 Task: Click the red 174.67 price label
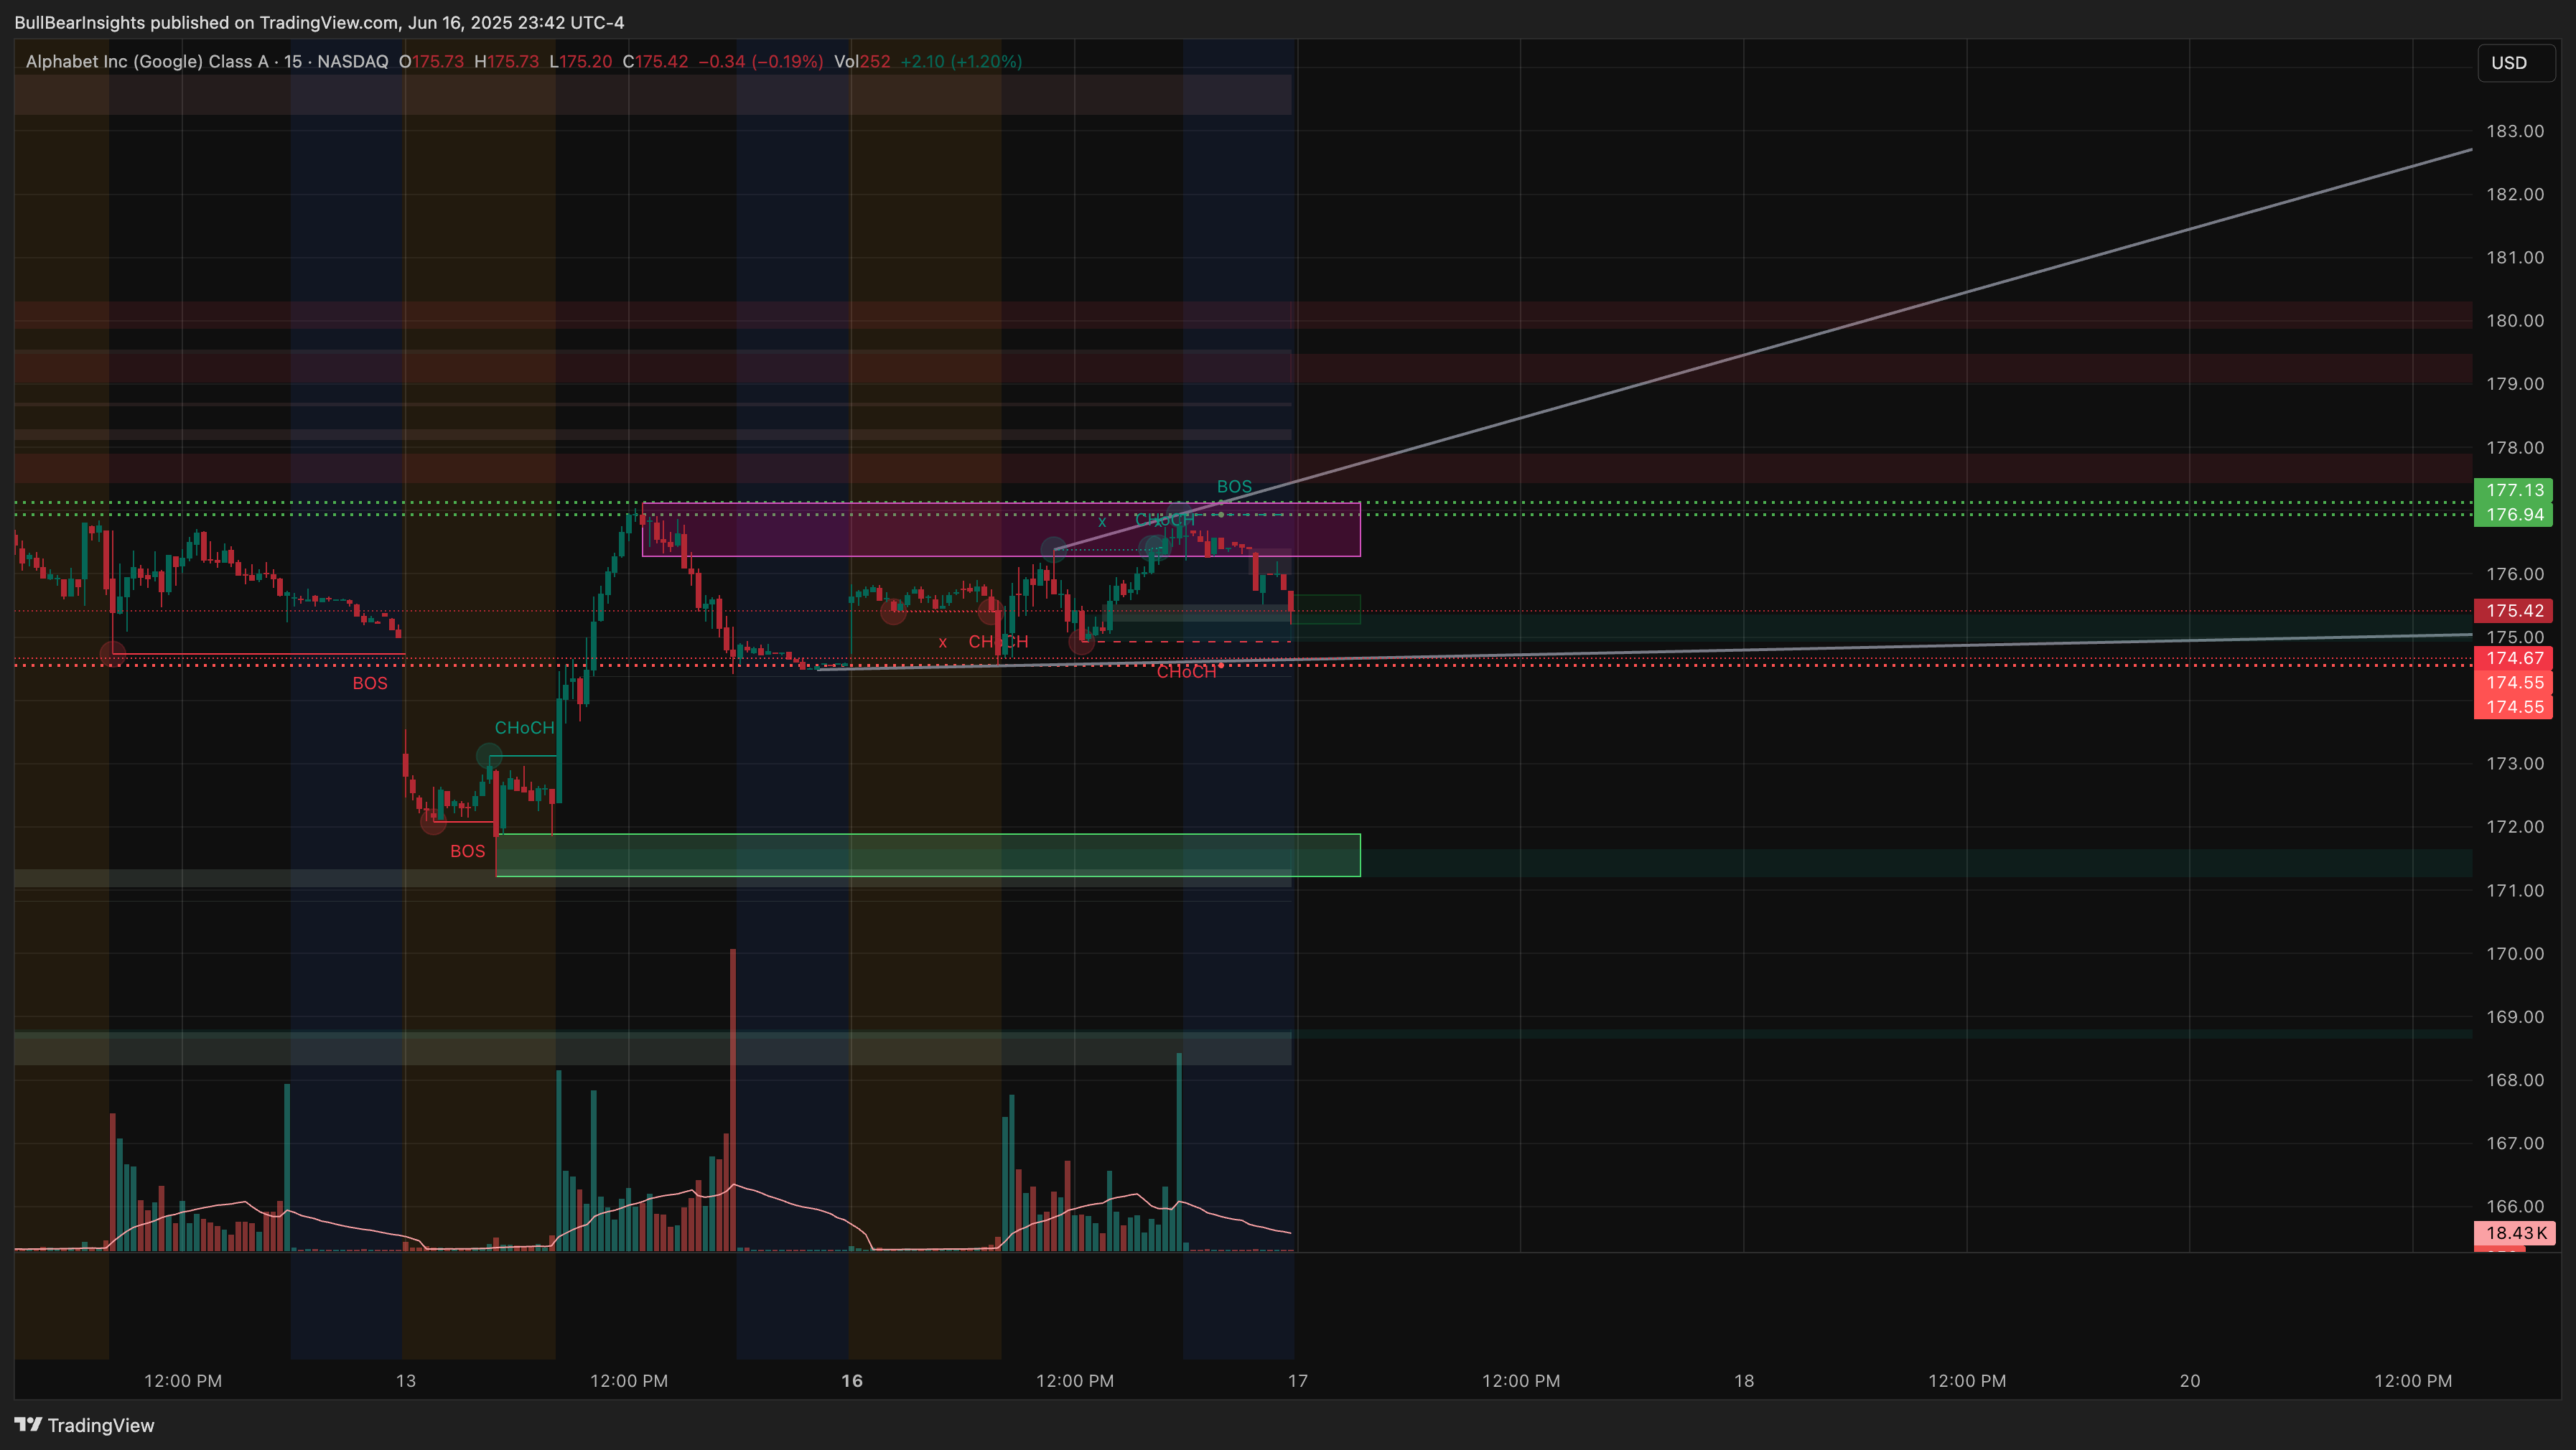click(x=2513, y=658)
